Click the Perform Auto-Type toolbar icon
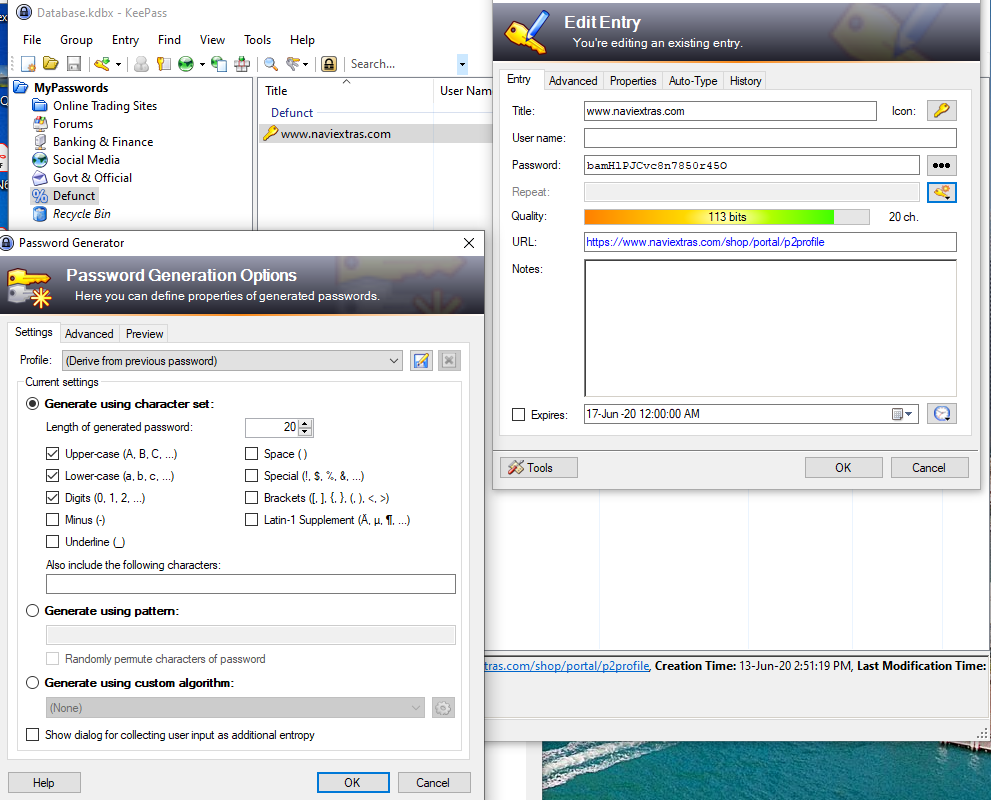Viewport: 991px width, 800px height. pyautogui.click(x=241, y=64)
